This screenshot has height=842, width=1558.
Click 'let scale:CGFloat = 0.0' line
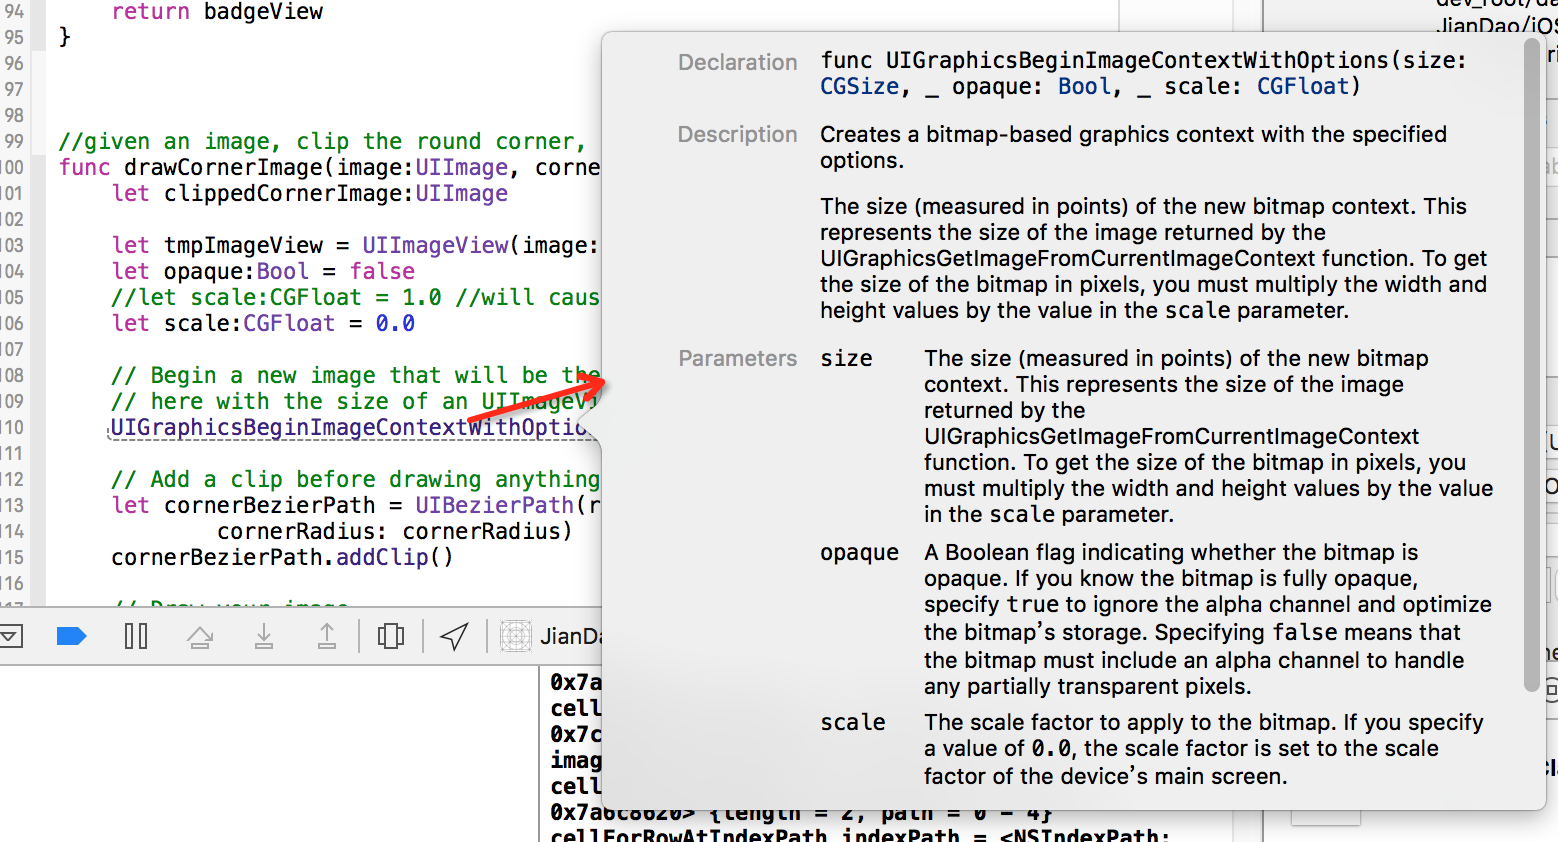coord(263,323)
